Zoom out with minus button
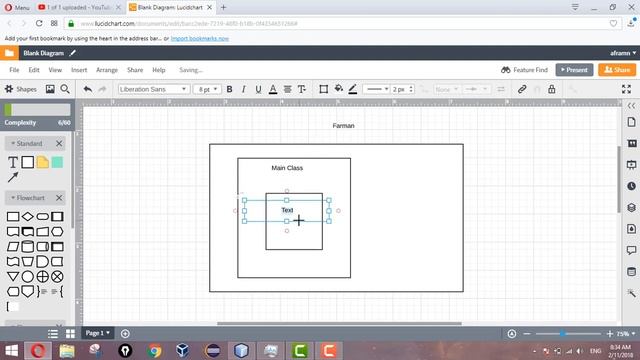640x360 pixels. pyautogui.click(x=527, y=333)
